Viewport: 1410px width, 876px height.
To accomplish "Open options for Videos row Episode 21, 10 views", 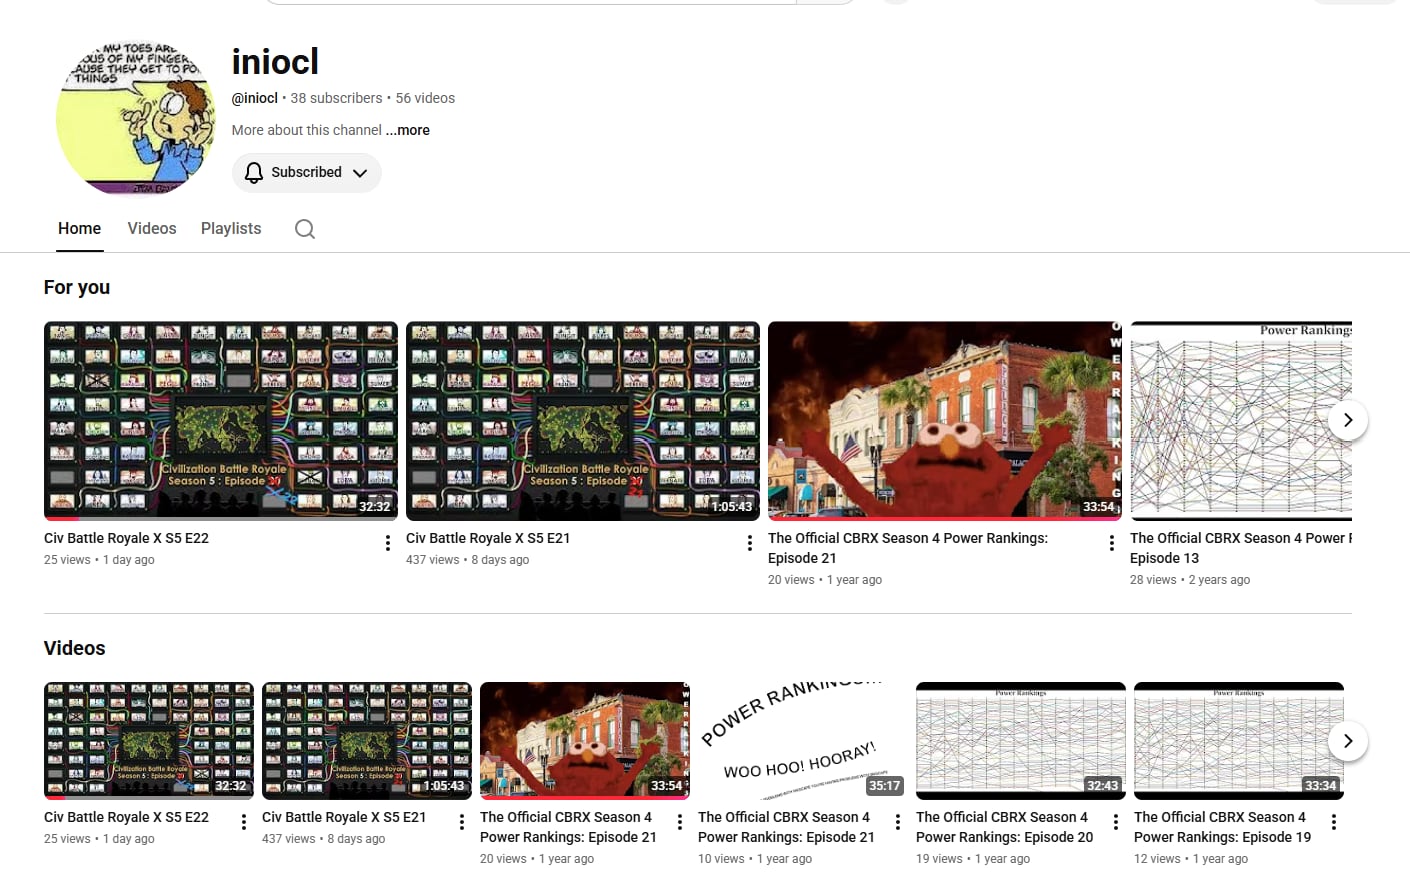I will tap(898, 822).
